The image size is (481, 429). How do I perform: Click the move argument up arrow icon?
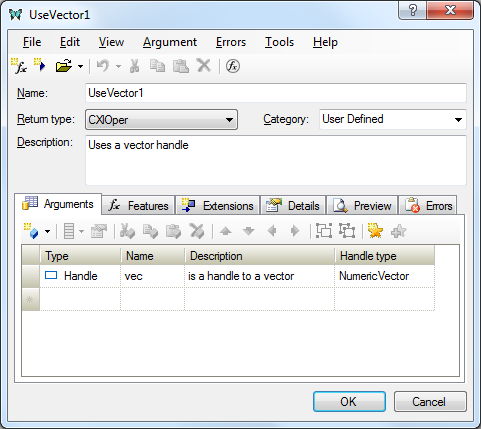click(x=226, y=231)
